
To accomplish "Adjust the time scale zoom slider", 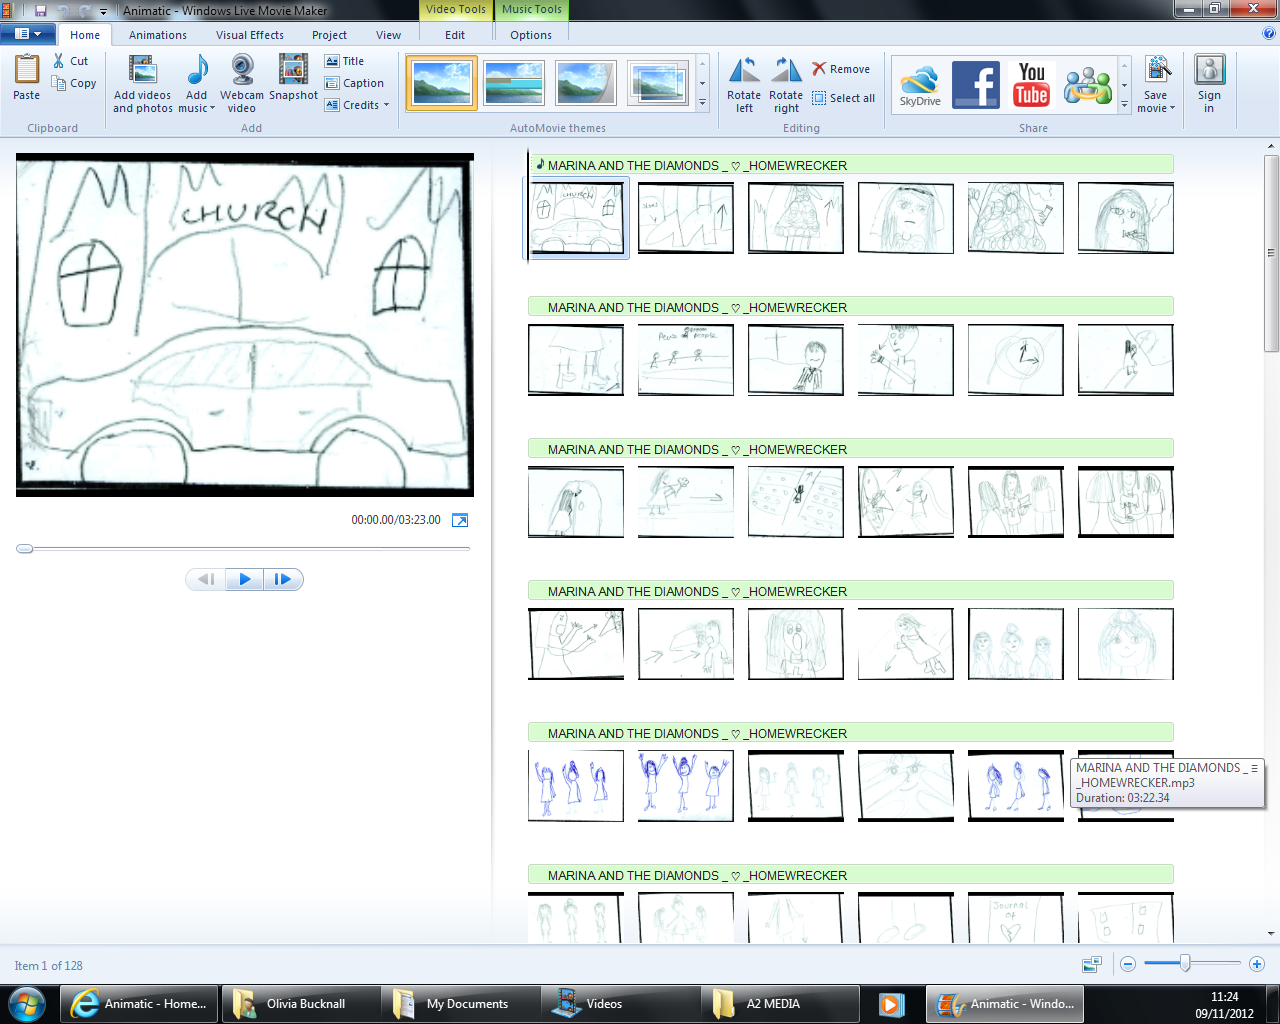I will 1185,964.
